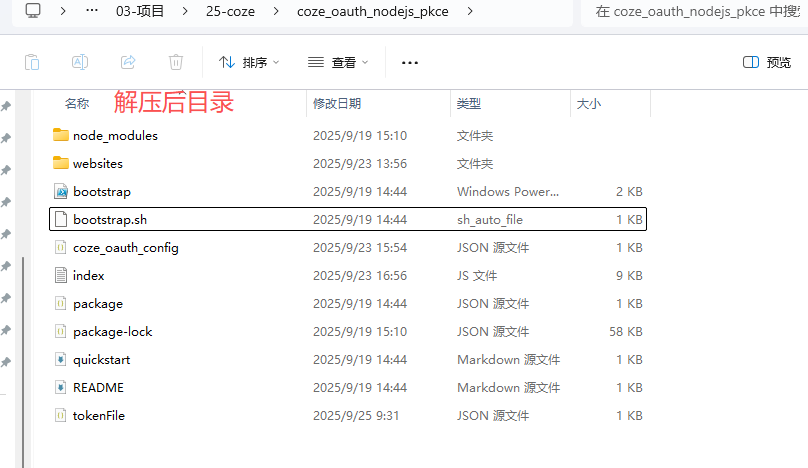808x468 pixels.
Task: Select the README Markdown icon
Action: [x=61, y=387]
